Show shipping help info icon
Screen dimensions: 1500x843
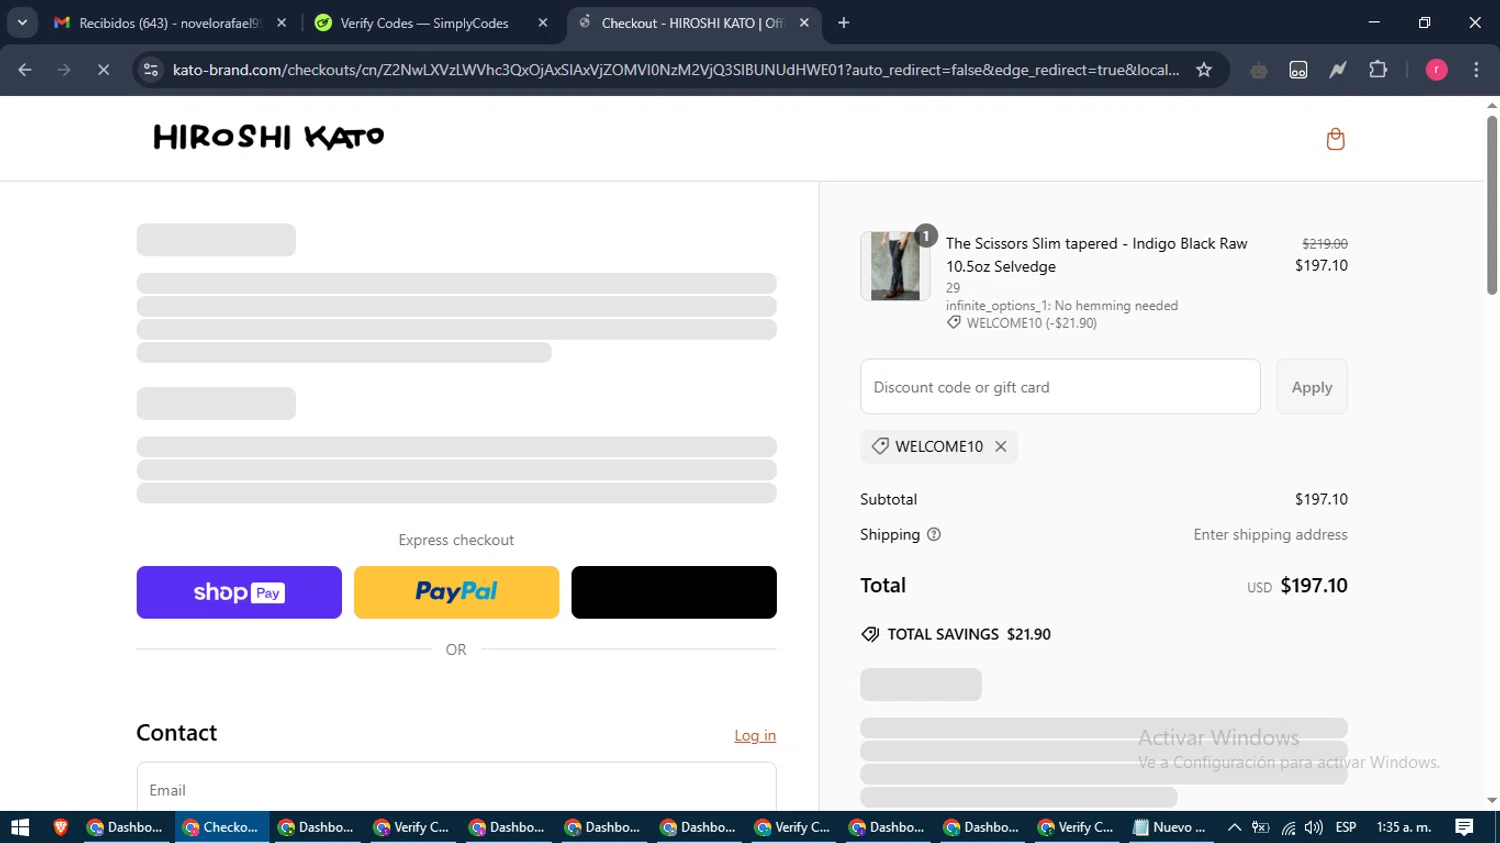tap(934, 535)
